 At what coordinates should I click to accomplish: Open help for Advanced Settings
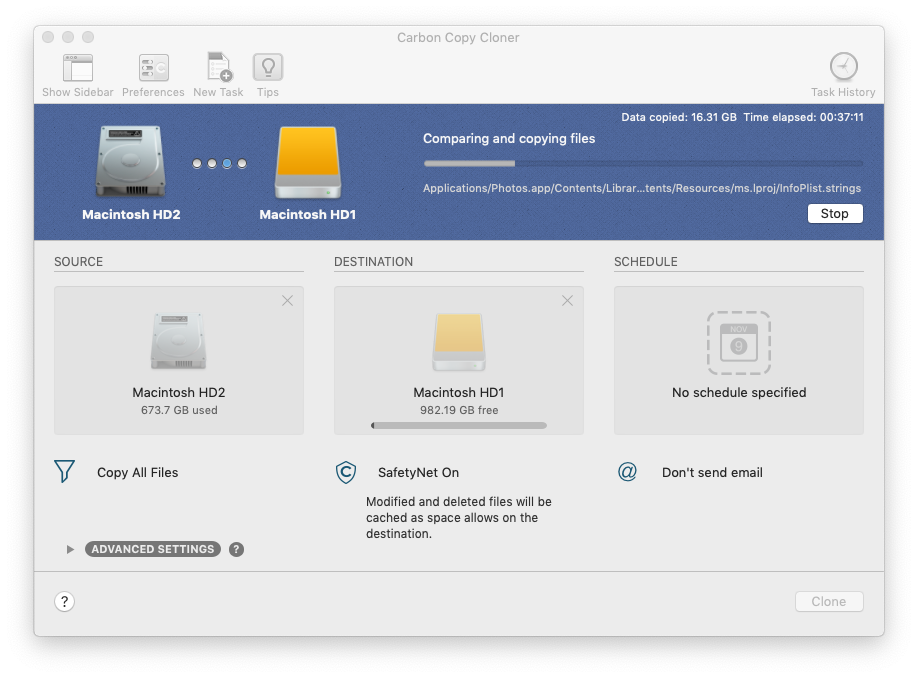pos(237,549)
